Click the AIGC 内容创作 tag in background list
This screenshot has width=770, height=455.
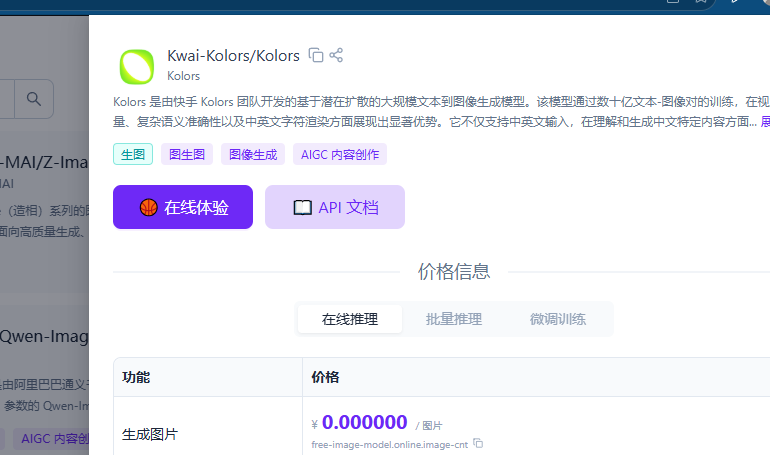coord(51,438)
